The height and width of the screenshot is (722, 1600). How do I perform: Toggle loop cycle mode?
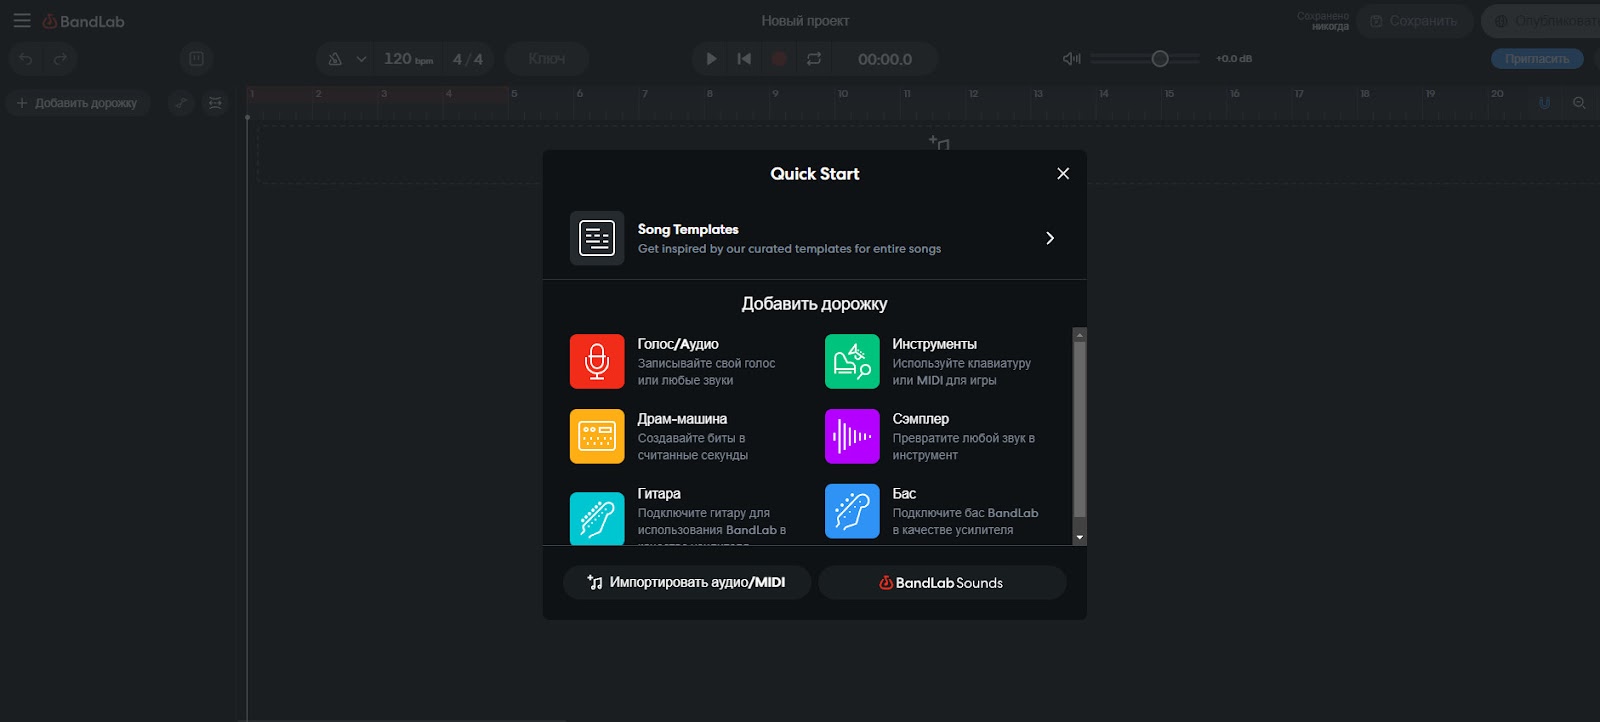pos(814,59)
